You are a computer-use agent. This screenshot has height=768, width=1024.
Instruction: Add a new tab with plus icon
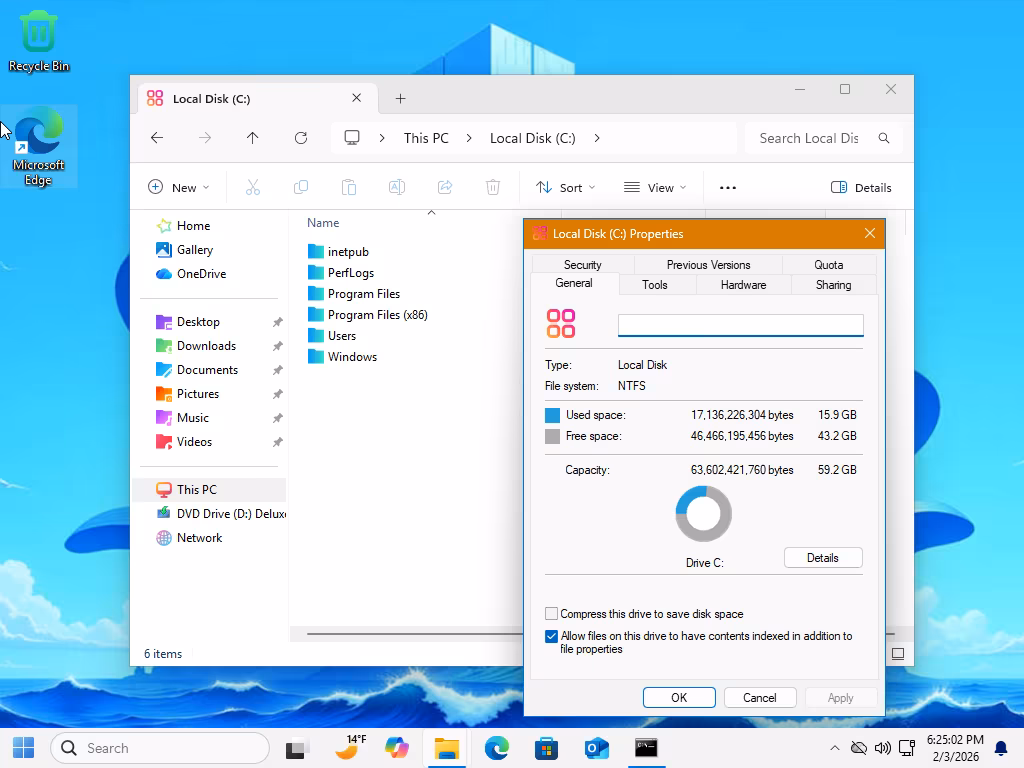pos(401,98)
